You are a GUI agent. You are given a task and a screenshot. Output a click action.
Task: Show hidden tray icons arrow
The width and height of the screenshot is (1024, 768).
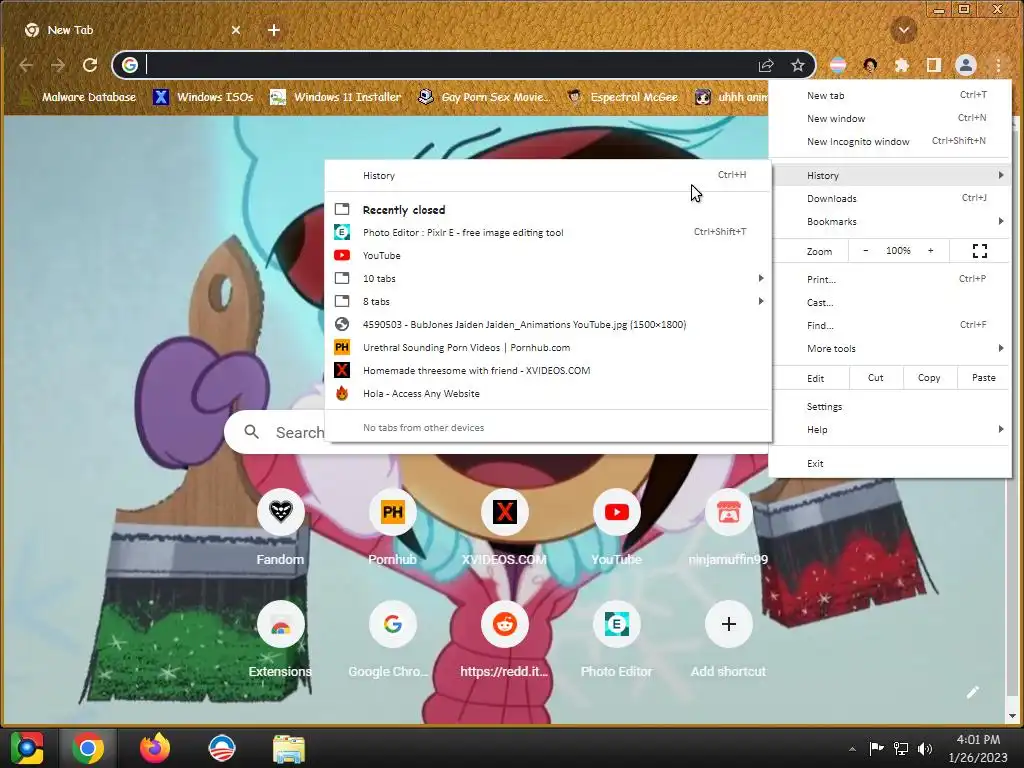pyautogui.click(x=852, y=749)
